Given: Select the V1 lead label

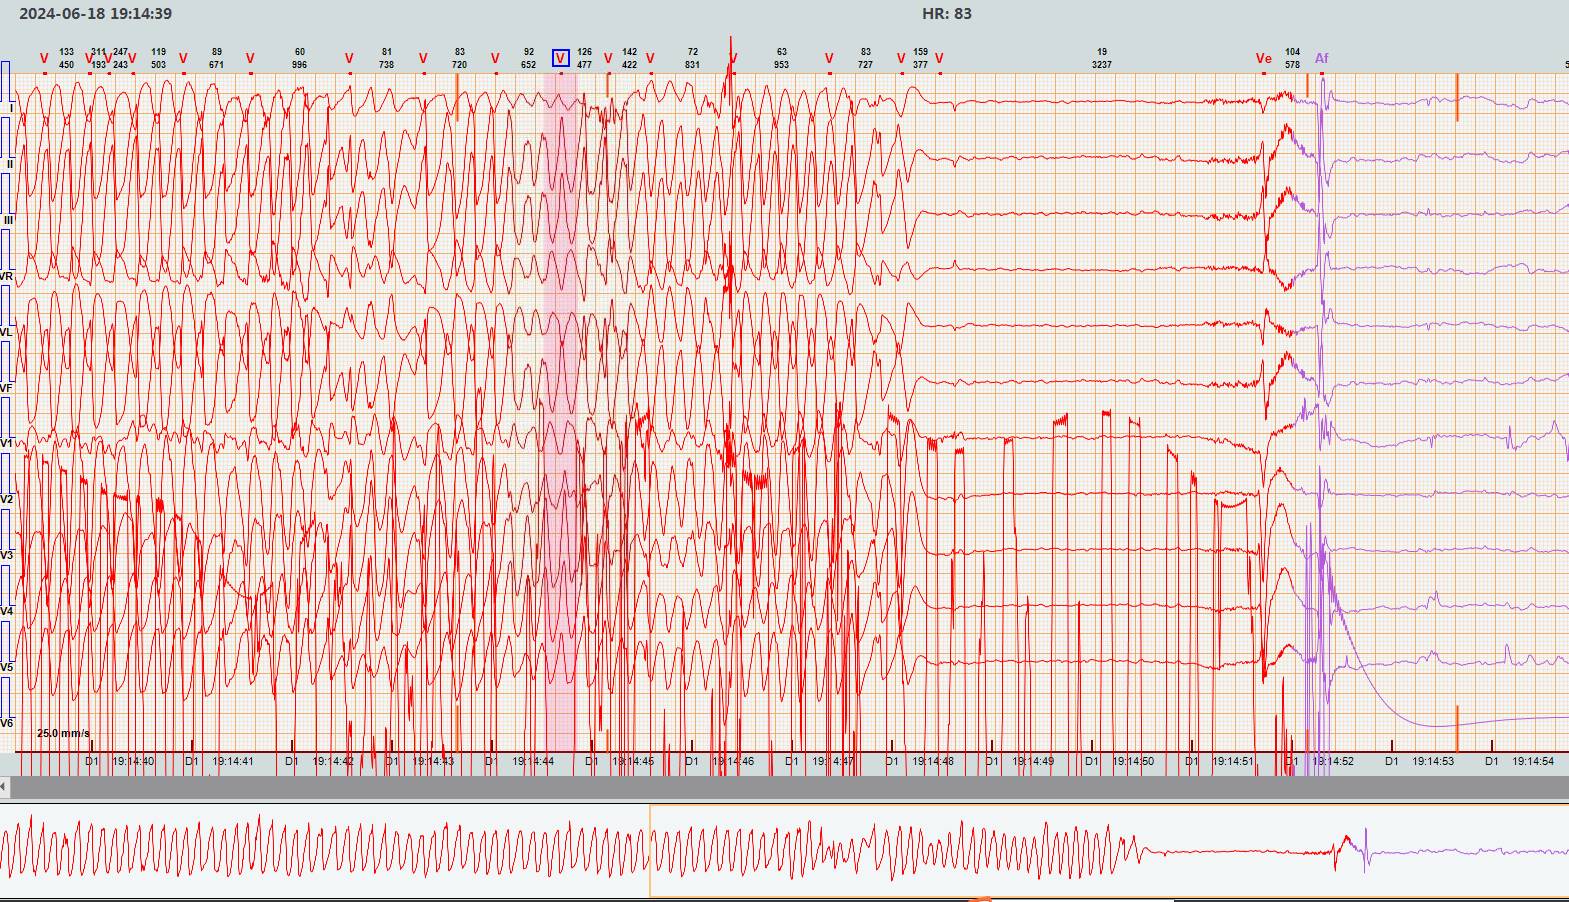Looking at the screenshot, I should 7,443.
